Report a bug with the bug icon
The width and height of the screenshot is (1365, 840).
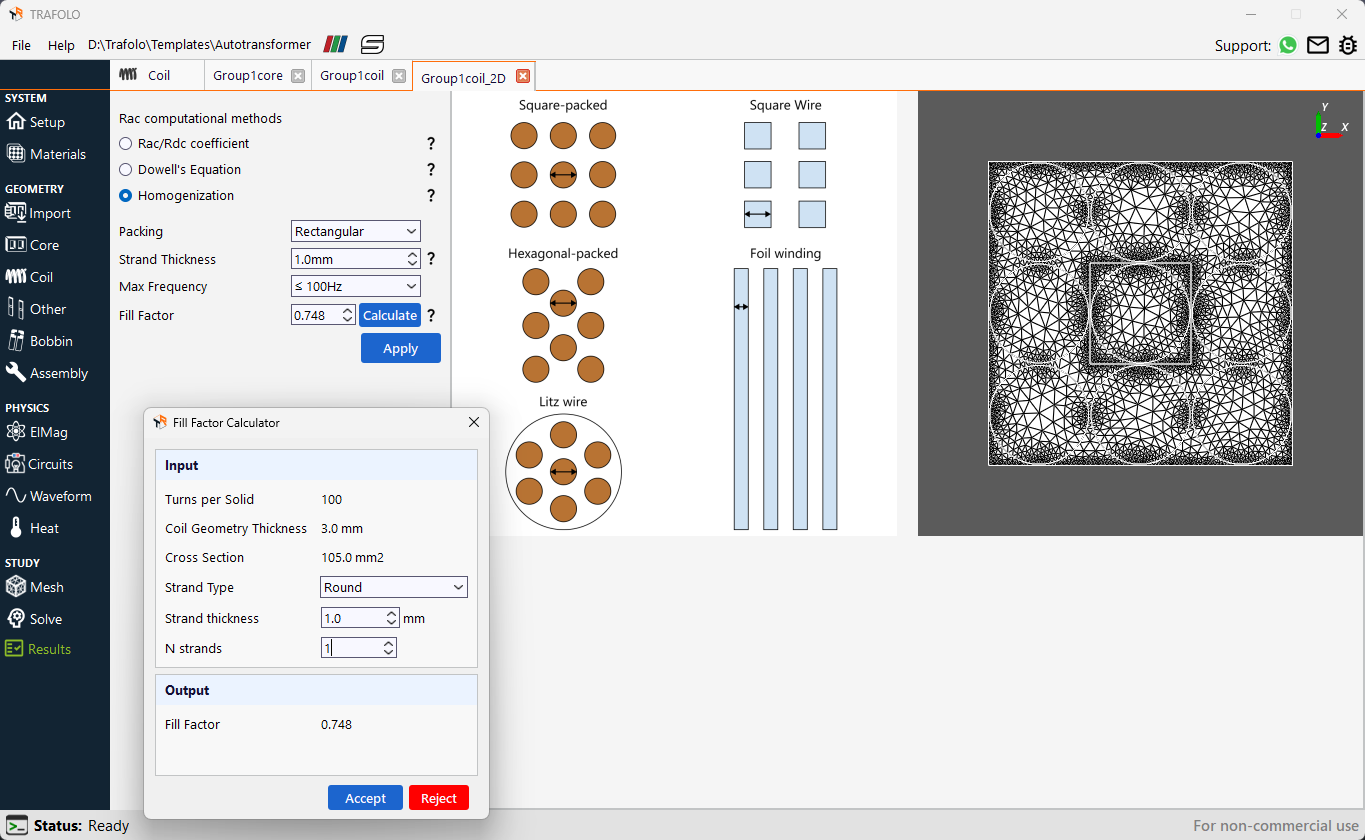1348,45
